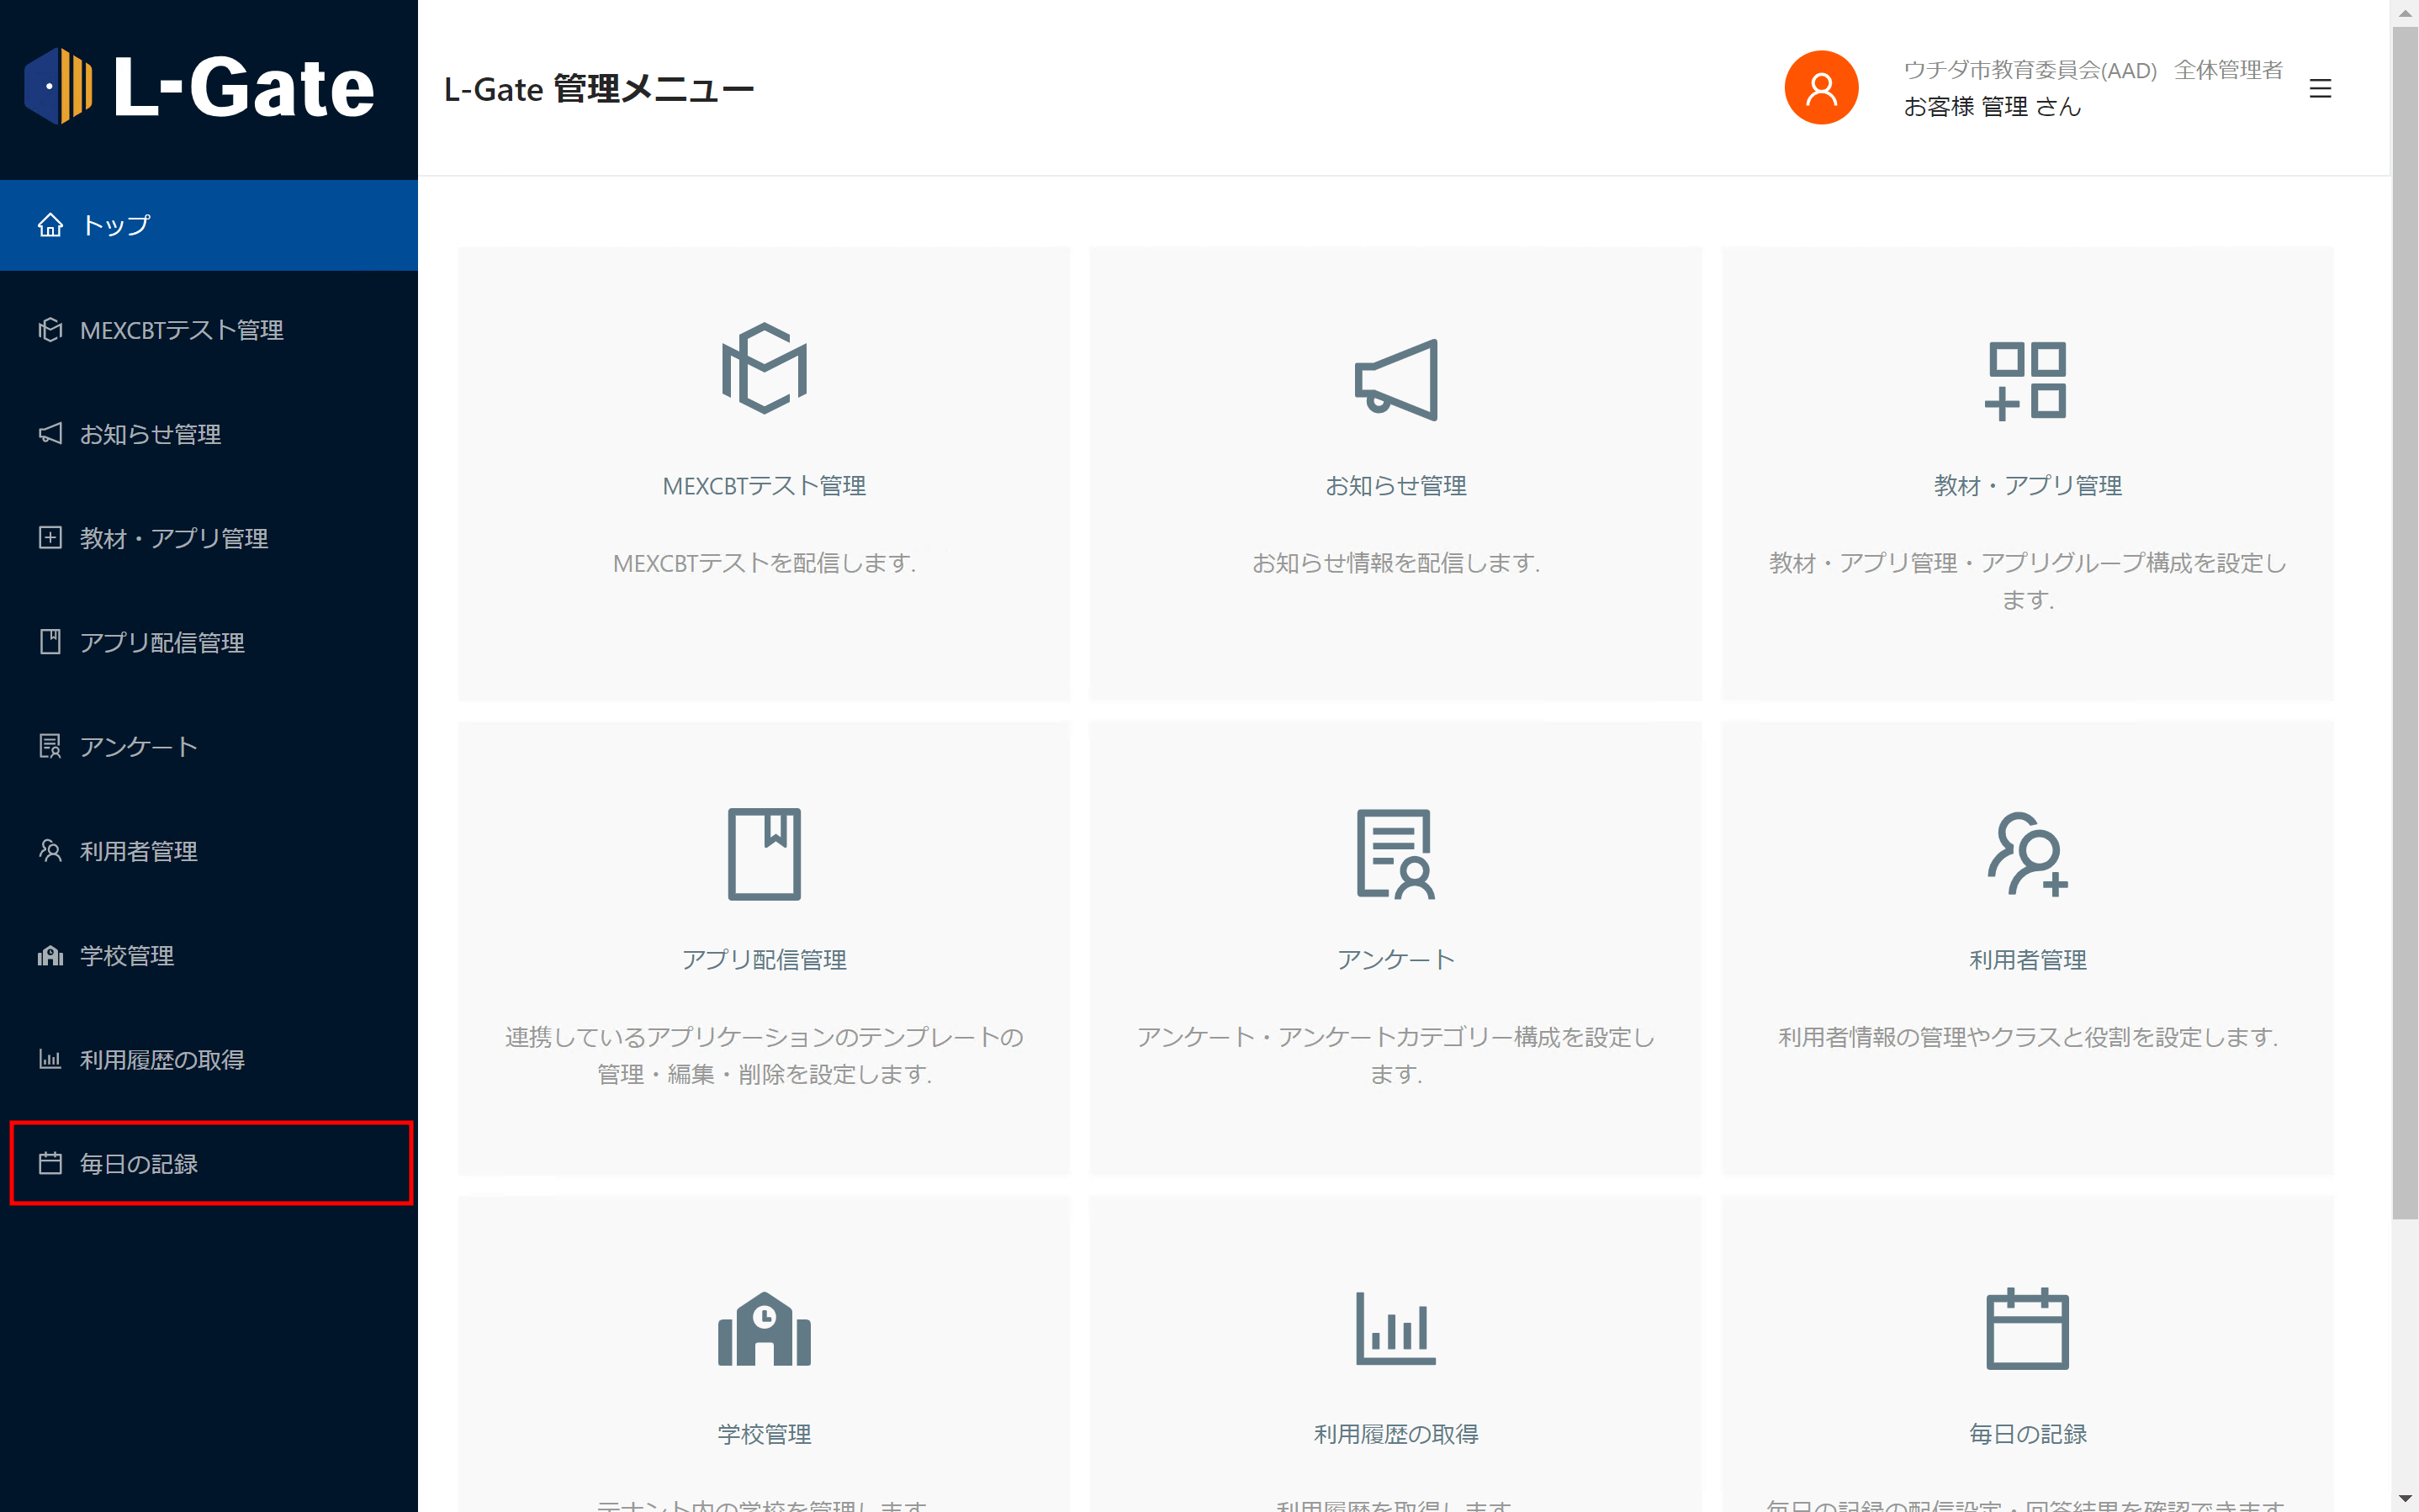This screenshot has width=2419, height=1512.
Task: Click the 教材・アプリ管理 card description text
Action: click(x=2027, y=581)
